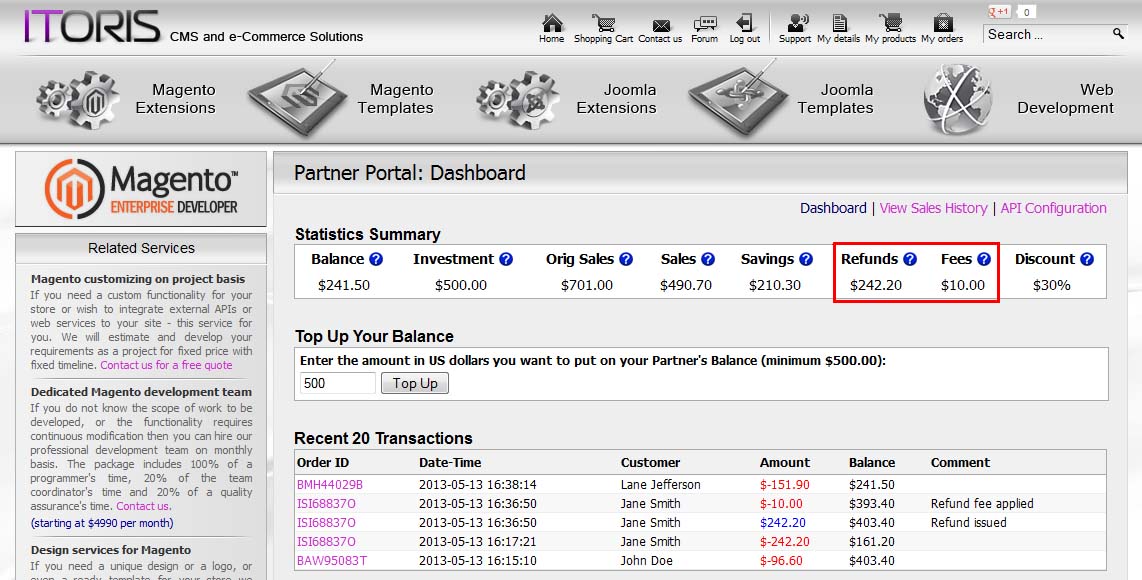1142x580 pixels.
Task: Select the customer name John Doe
Action: click(x=647, y=560)
